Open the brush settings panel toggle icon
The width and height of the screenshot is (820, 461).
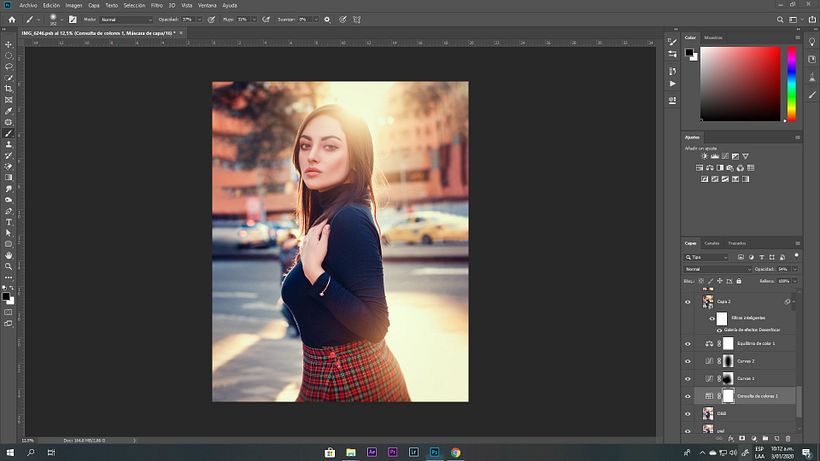(x=73, y=19)
